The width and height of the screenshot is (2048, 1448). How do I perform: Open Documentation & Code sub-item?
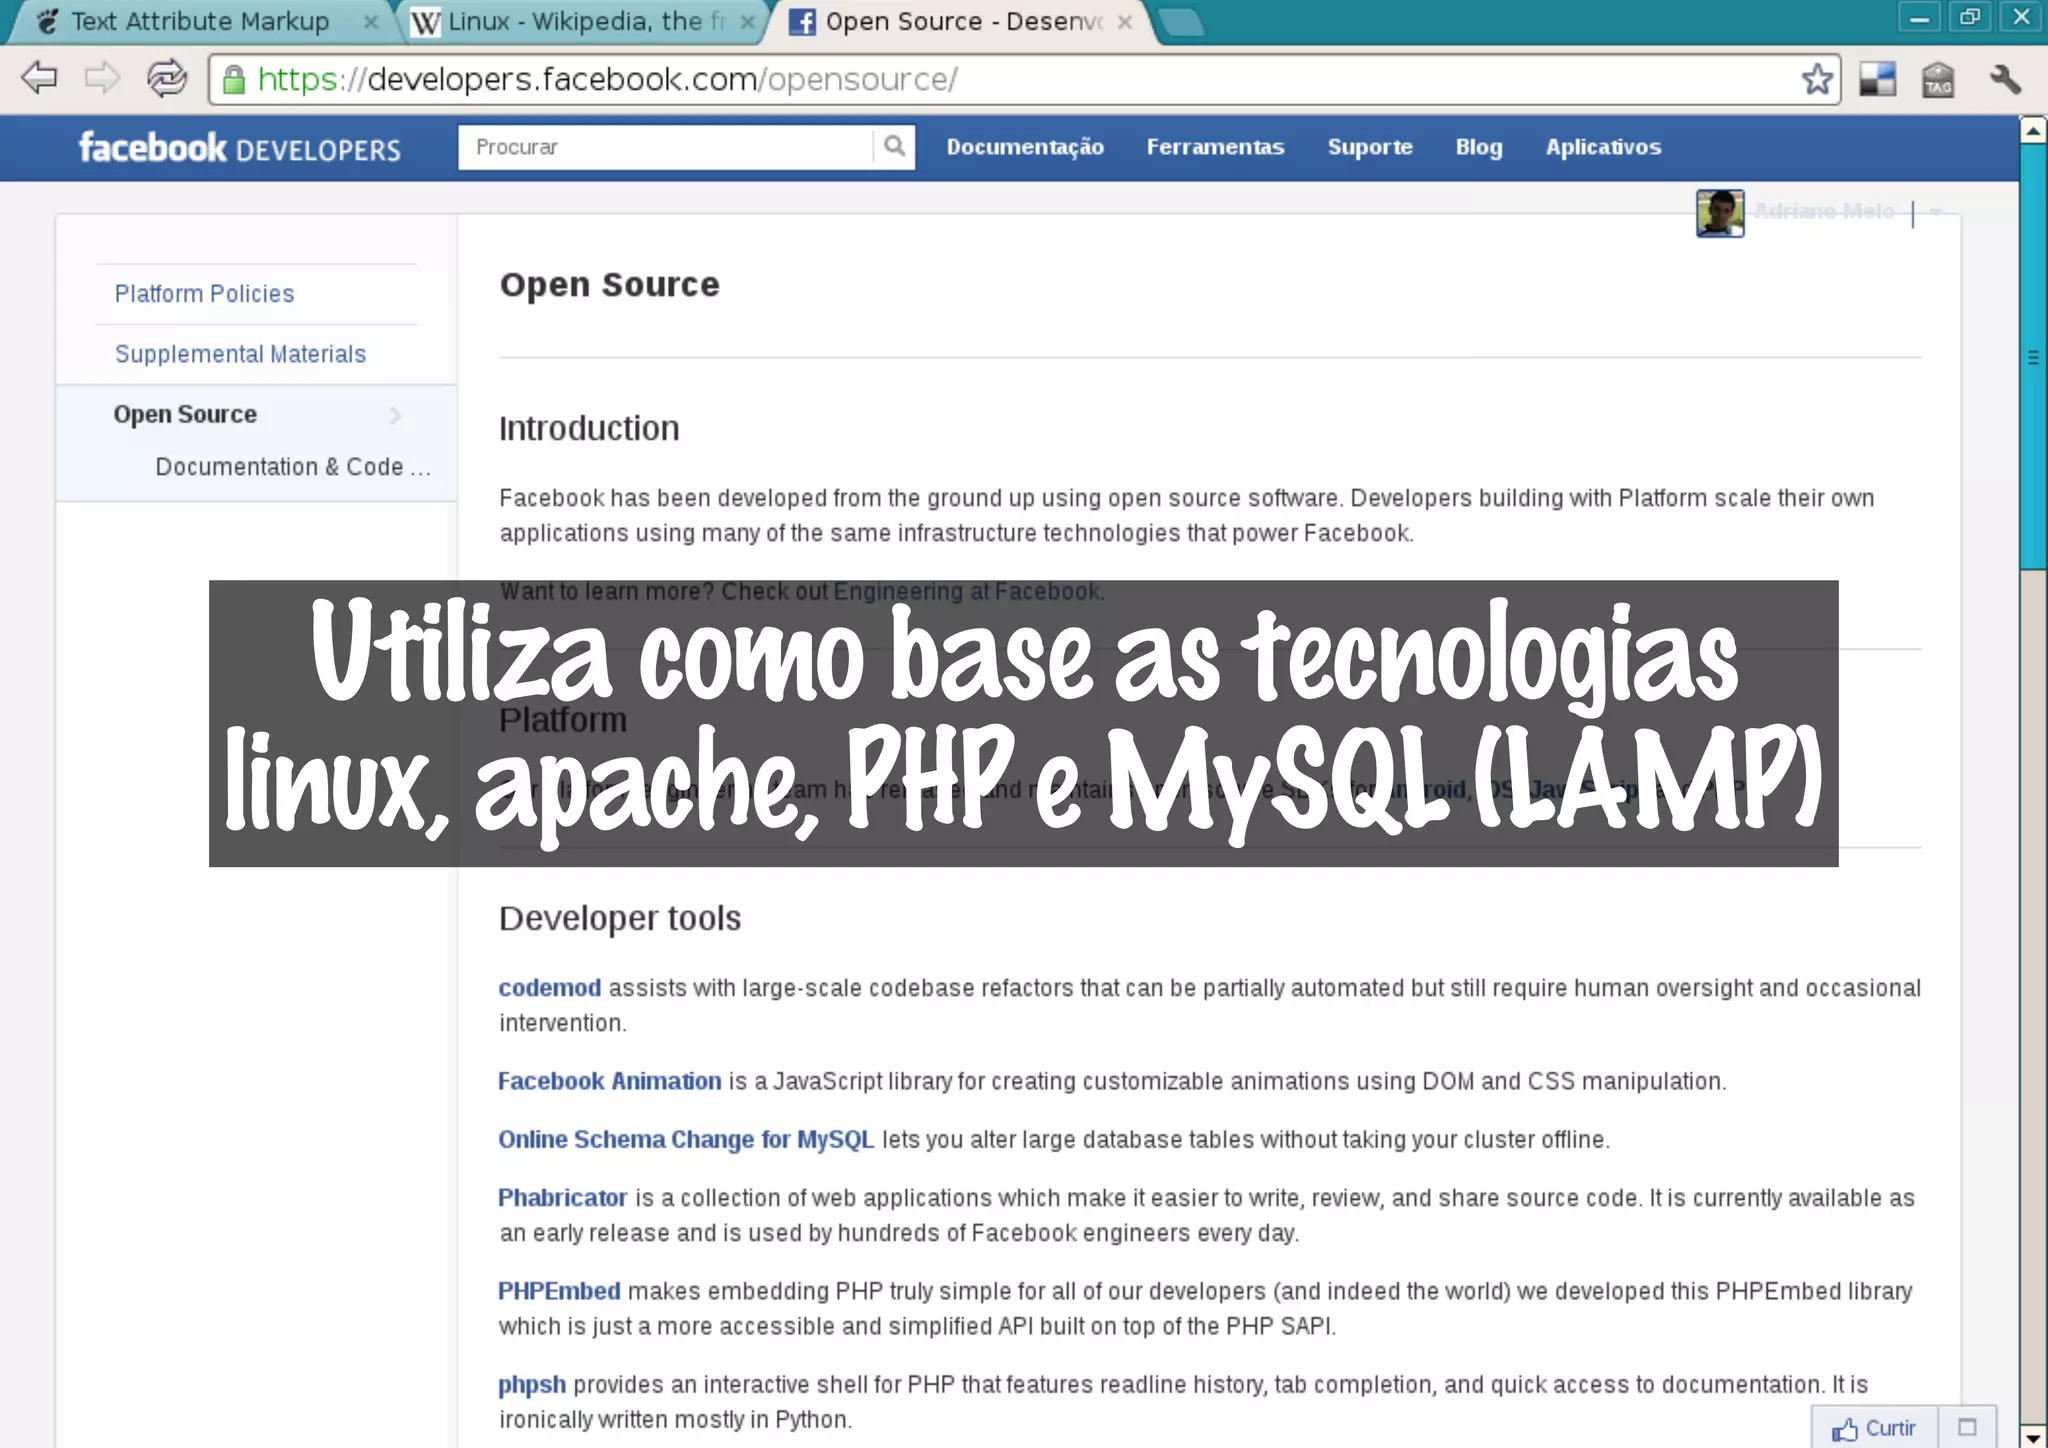(x=293, y=467)
